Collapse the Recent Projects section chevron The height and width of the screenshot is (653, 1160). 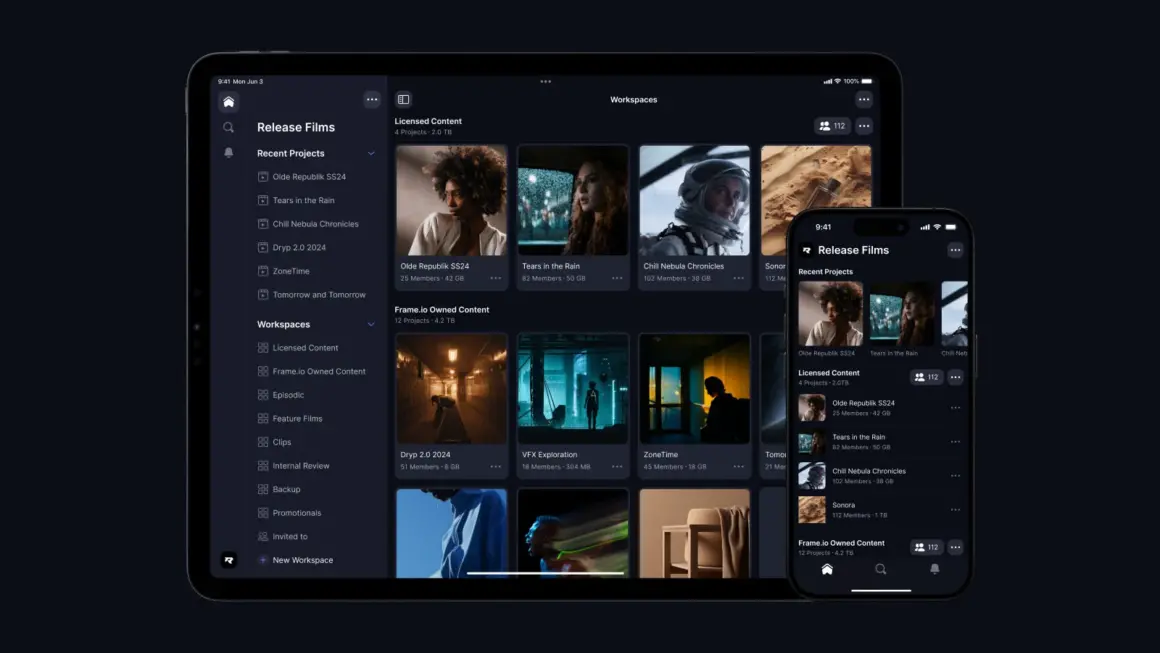coord(371,154)
